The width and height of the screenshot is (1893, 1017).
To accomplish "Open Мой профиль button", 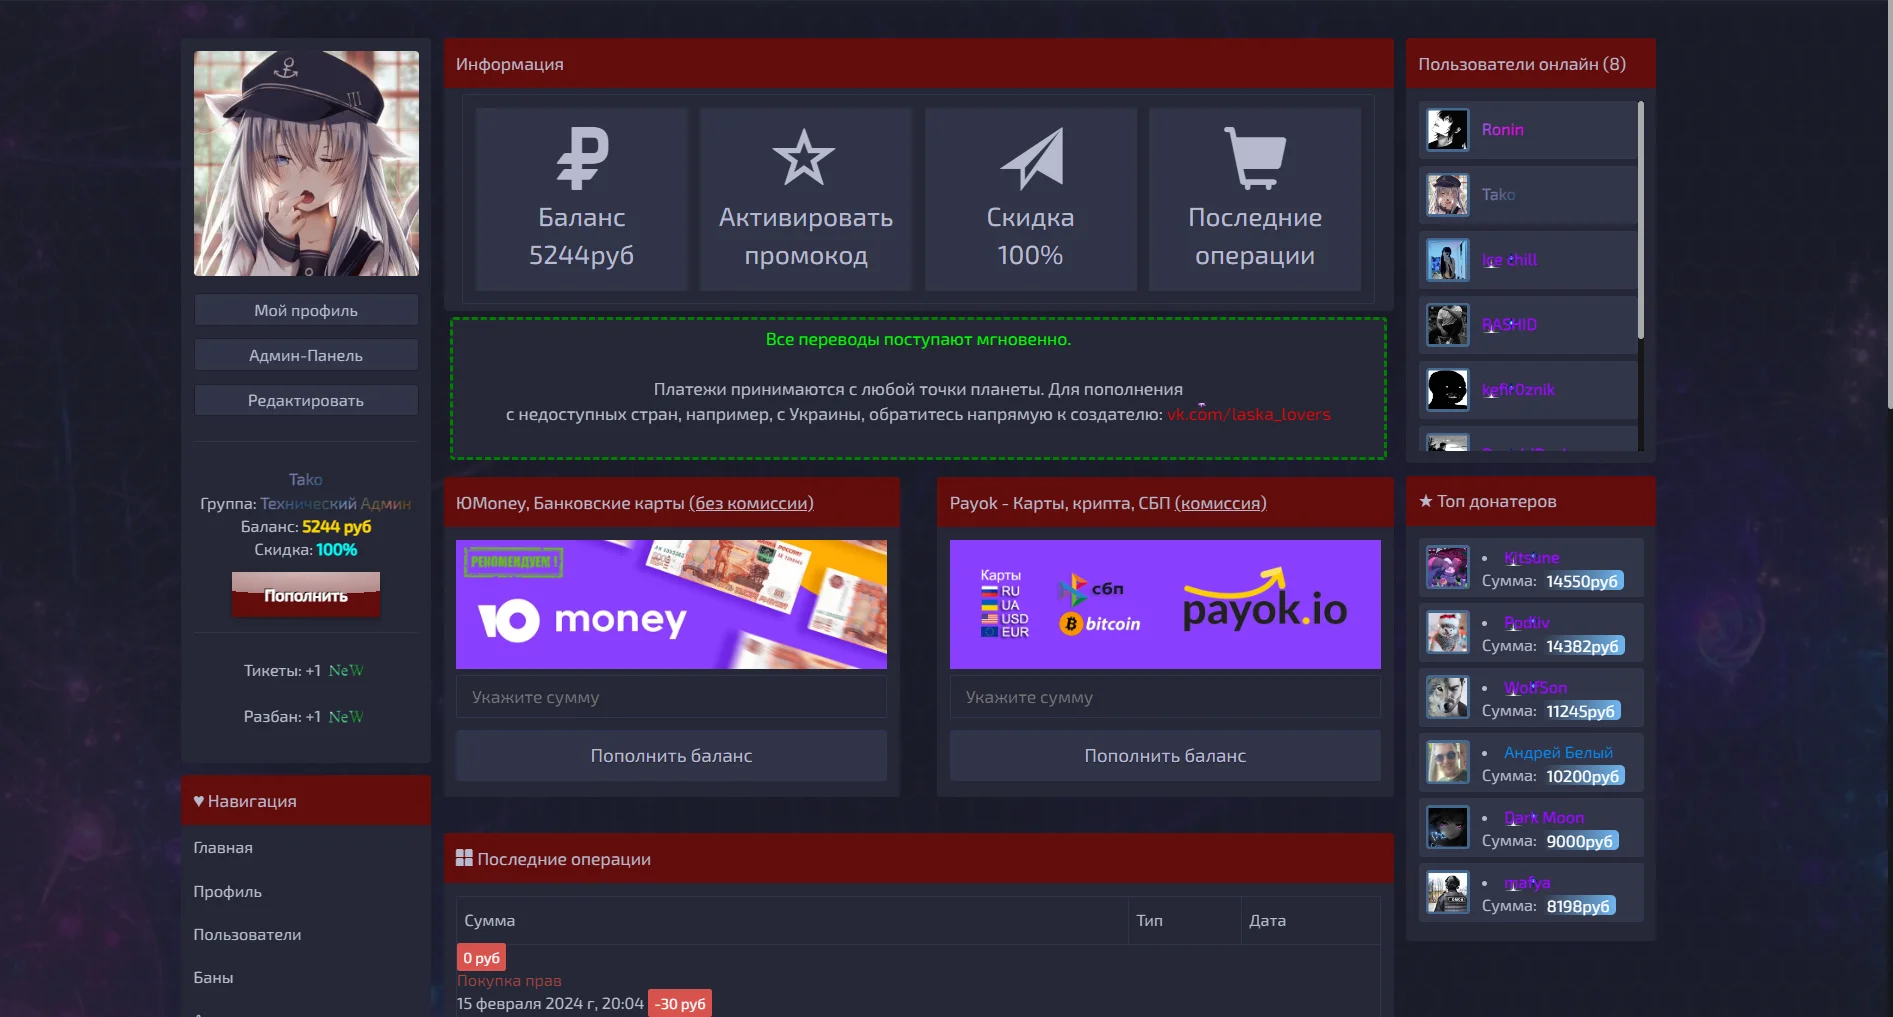I will point(306,310).
